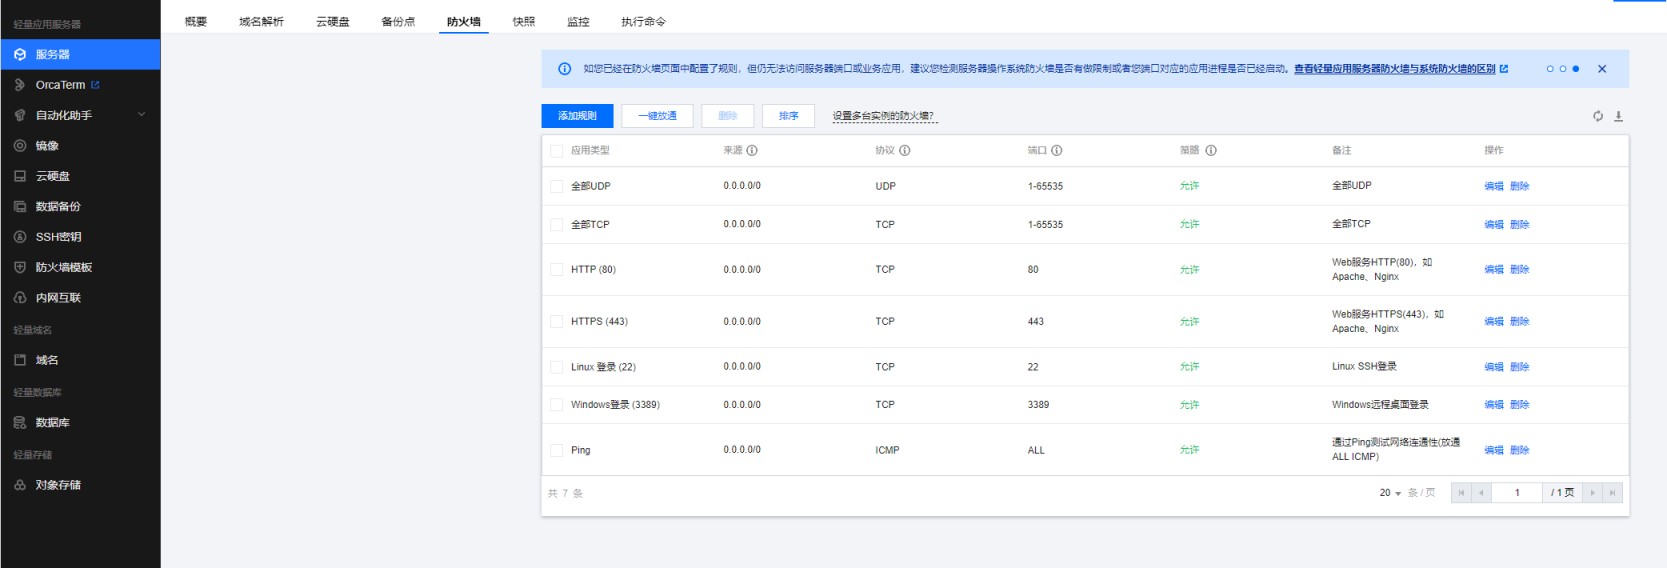Switch to the 快照 tab
Screen dimensions: 1667x568
524,21
